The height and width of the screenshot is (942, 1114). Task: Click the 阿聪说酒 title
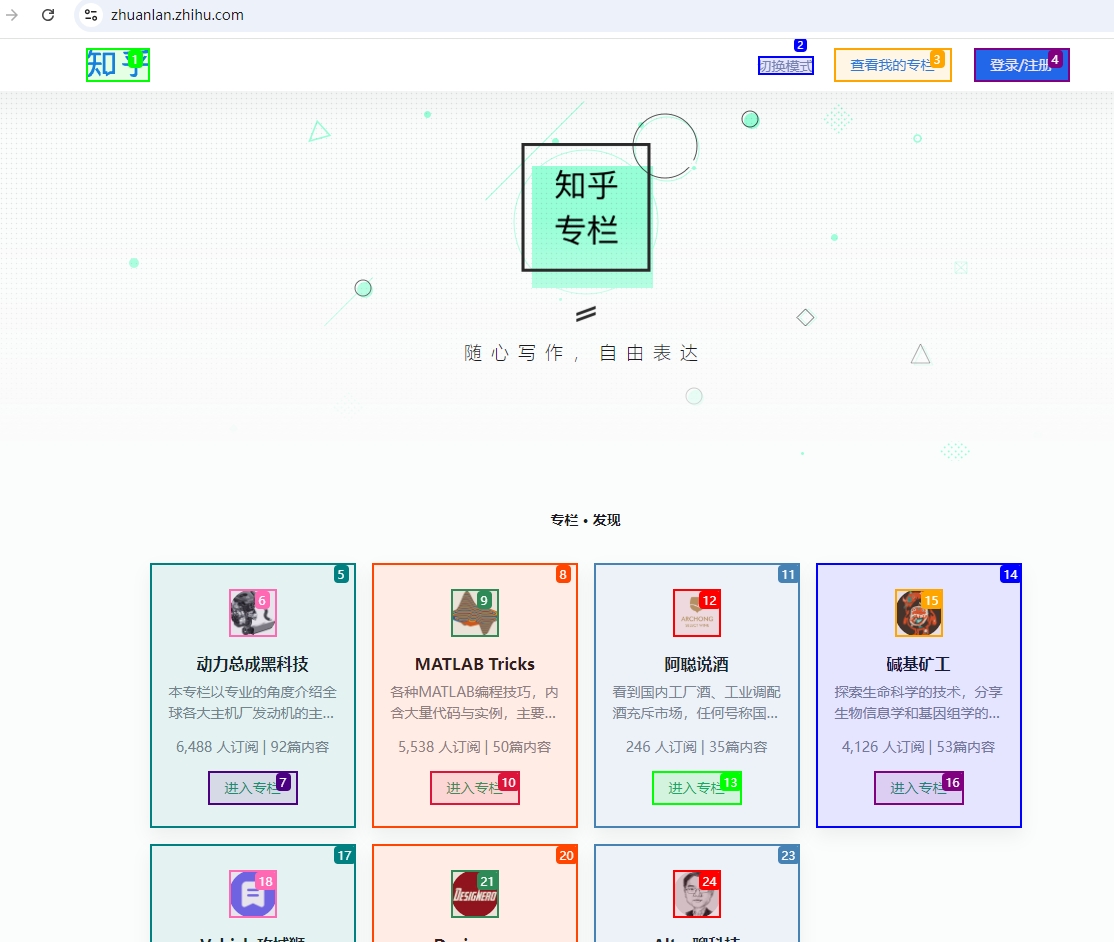[x=697, y=664]
